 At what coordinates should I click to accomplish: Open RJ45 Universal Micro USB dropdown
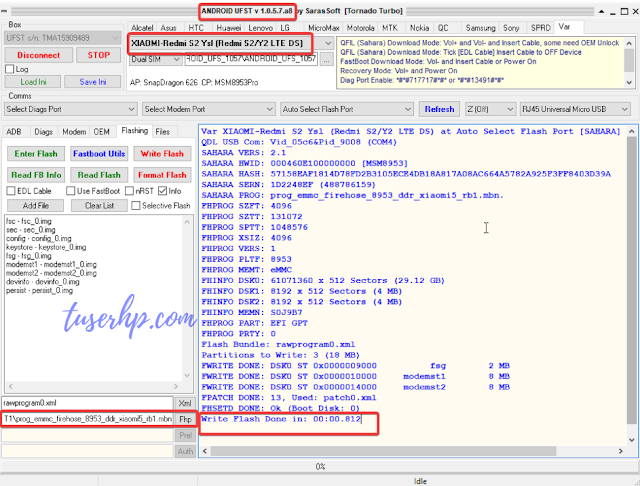(x=575, y=109)
